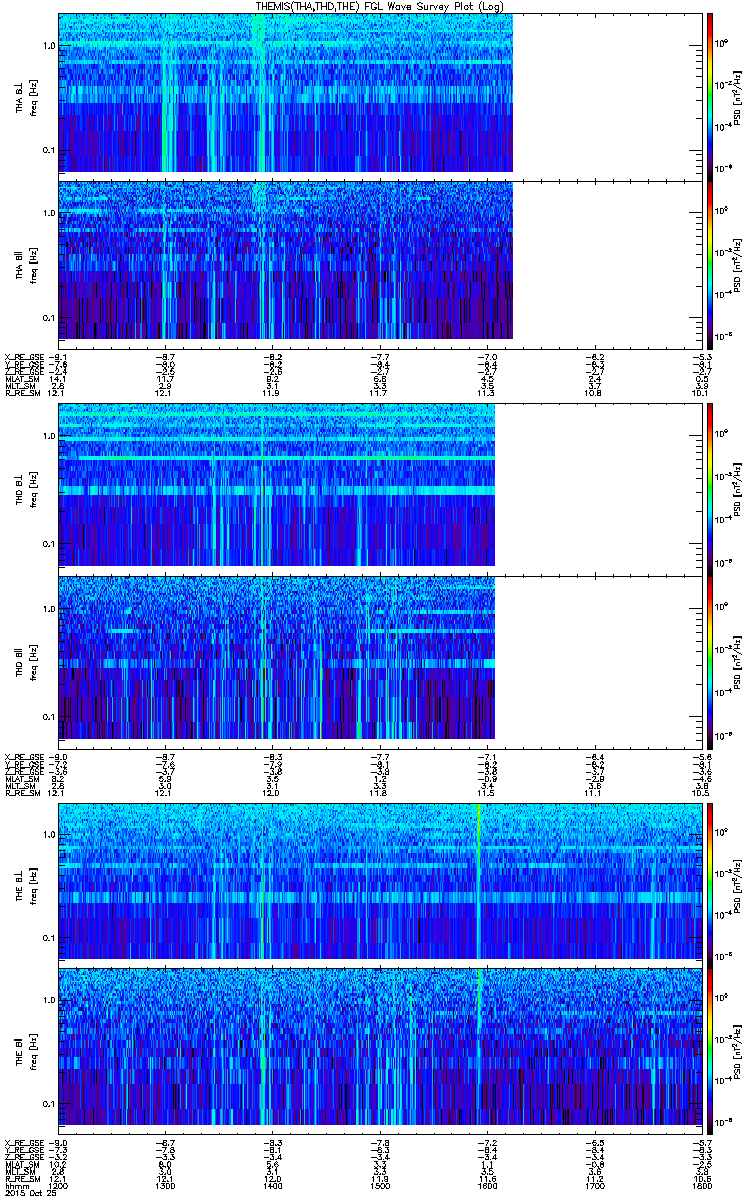Click the 0.1 frequency tick on THA B-perpendicular axis
Viewport: 750px width, 1200px height.
[48, 150]
